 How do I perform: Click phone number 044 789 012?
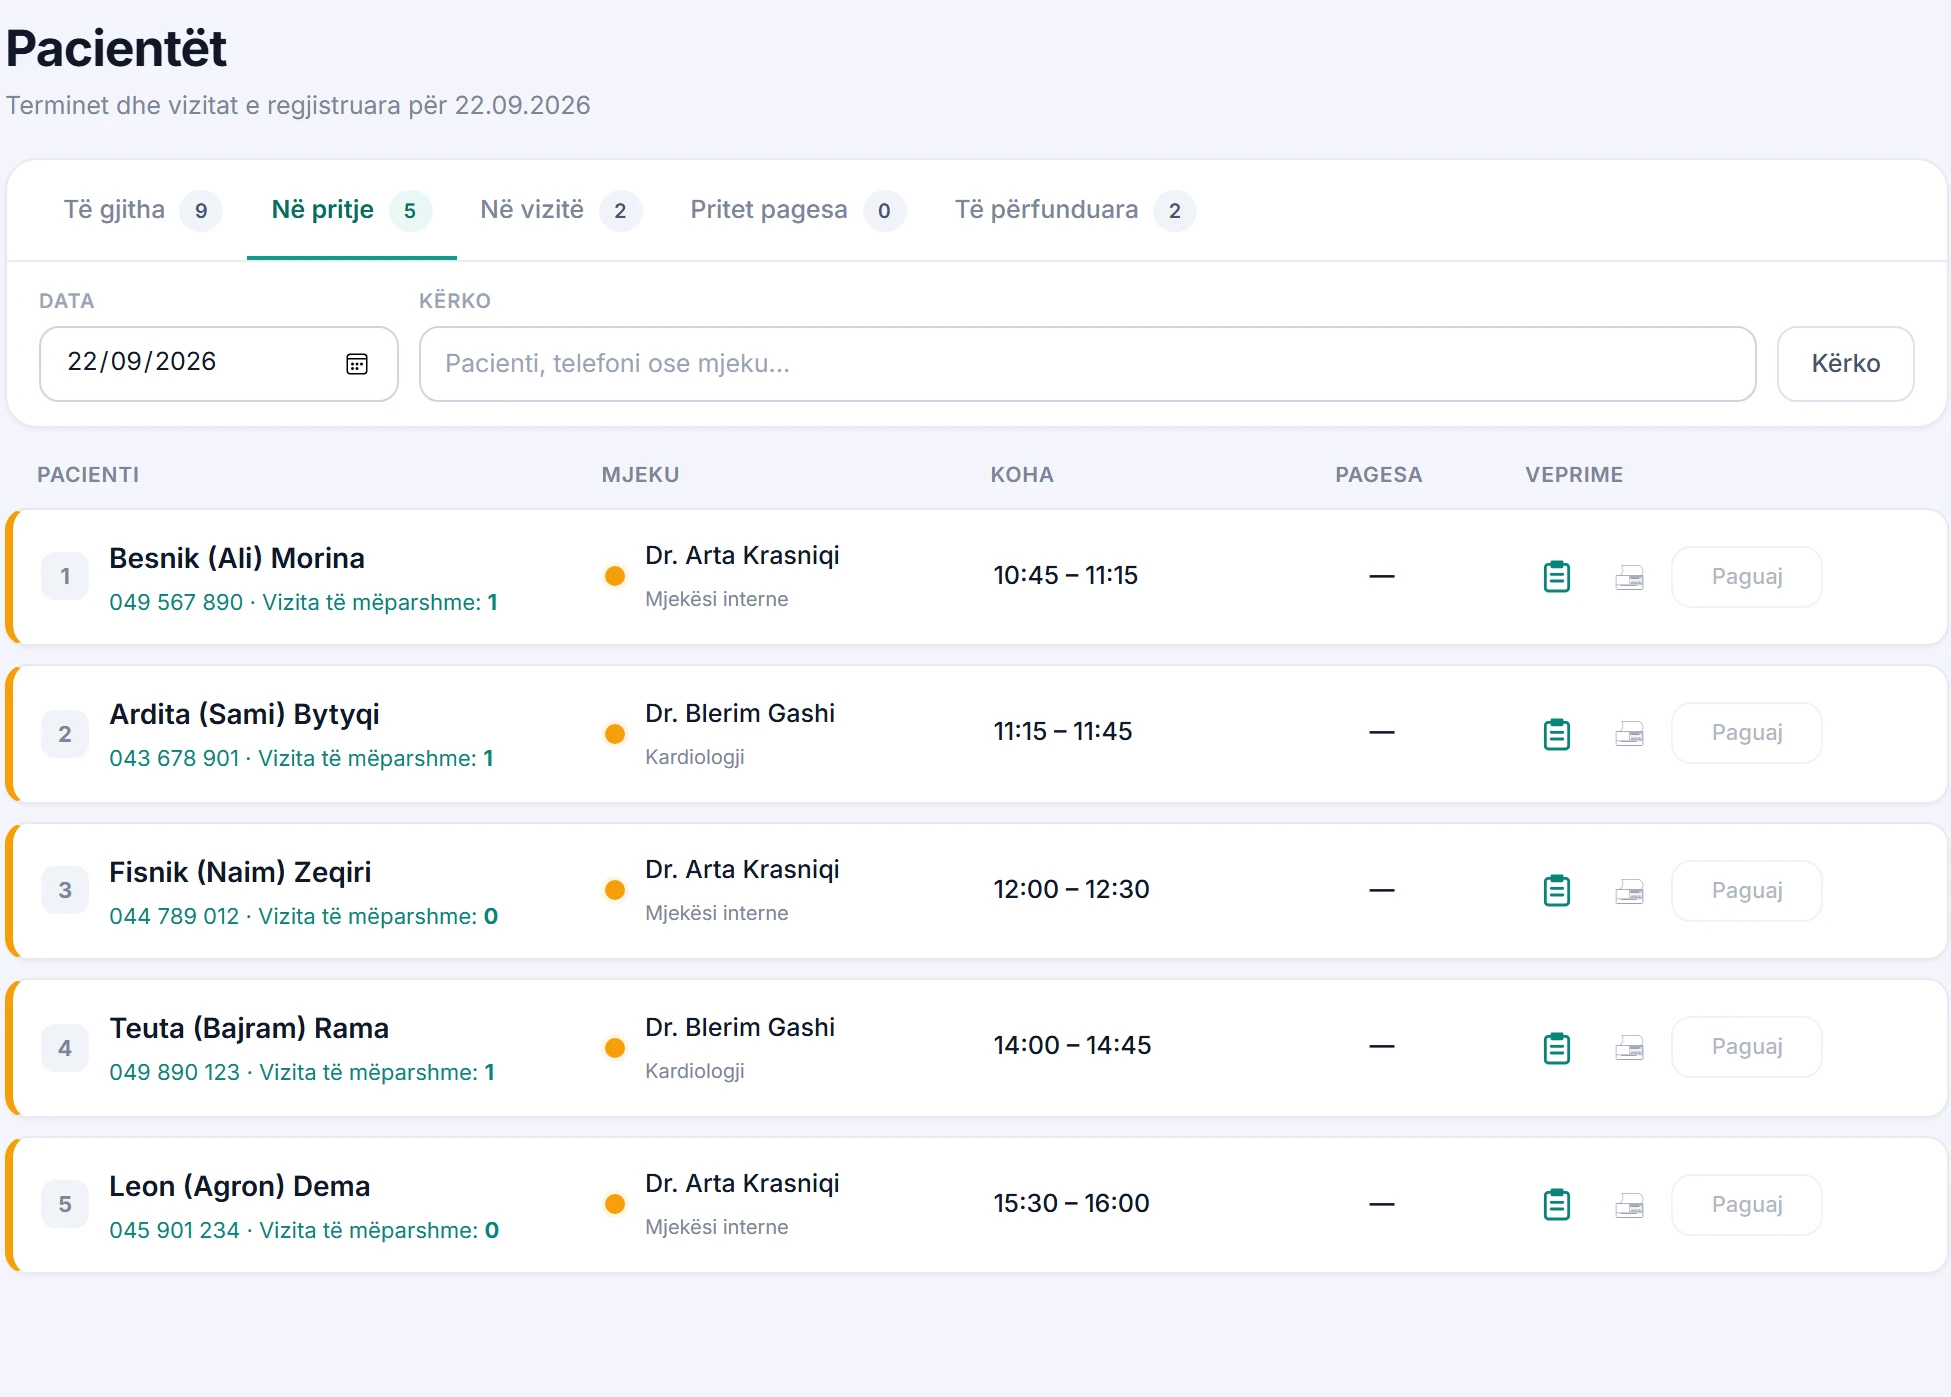174,916
